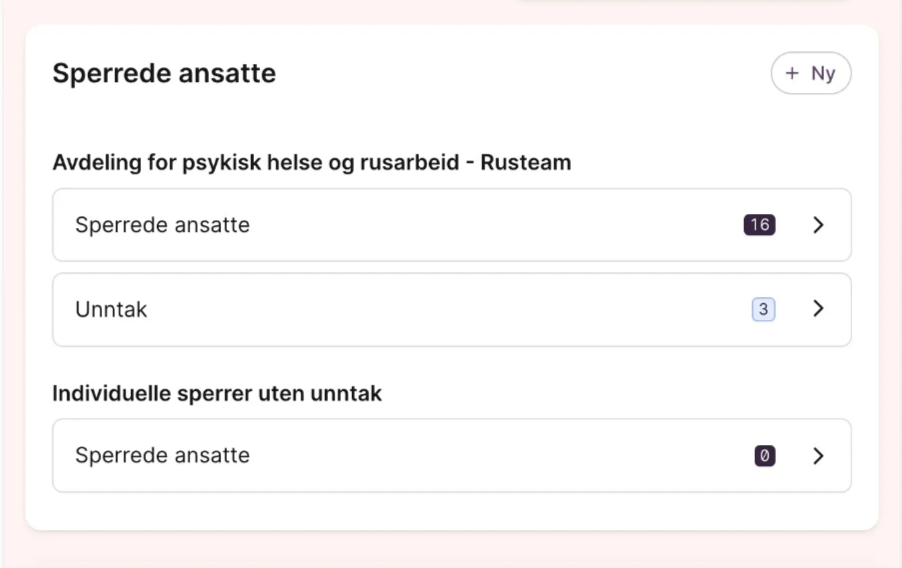The width and height of the screenshot is (902, 568).
Task: Click the 'Ny' text label
Action: 823,74
